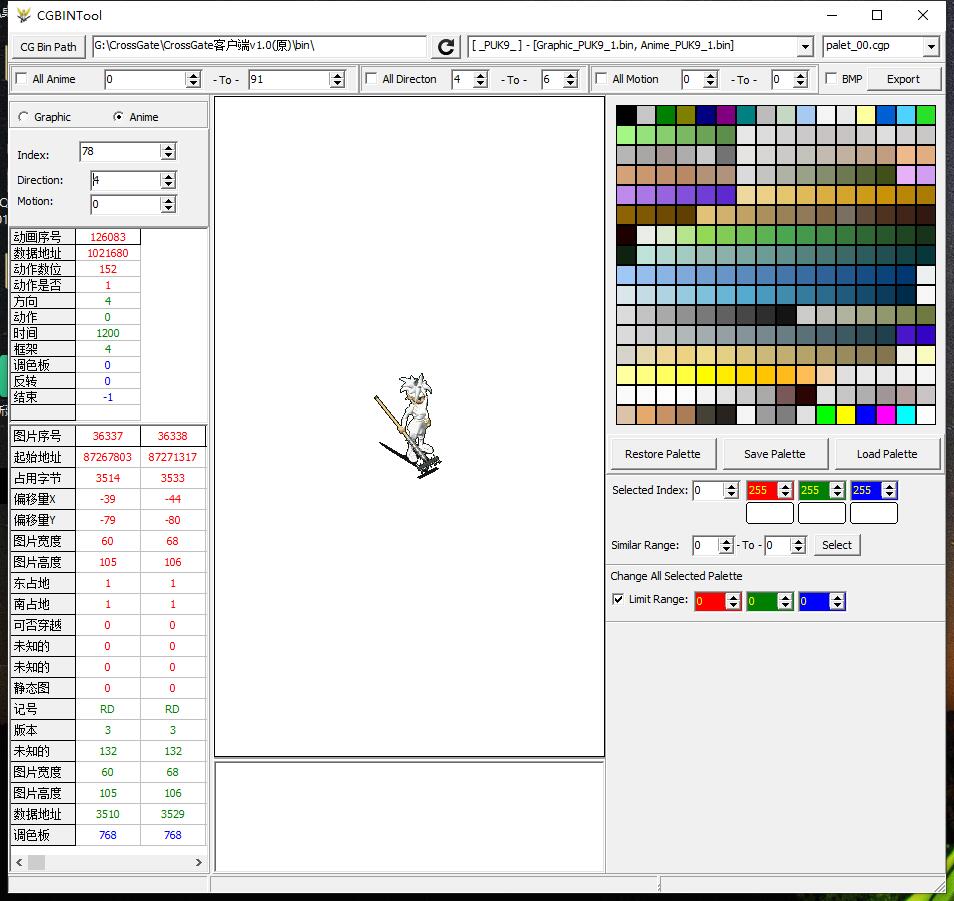Click the CGBINTool title bar app icon
954x901 pixels.
(22, 15)
